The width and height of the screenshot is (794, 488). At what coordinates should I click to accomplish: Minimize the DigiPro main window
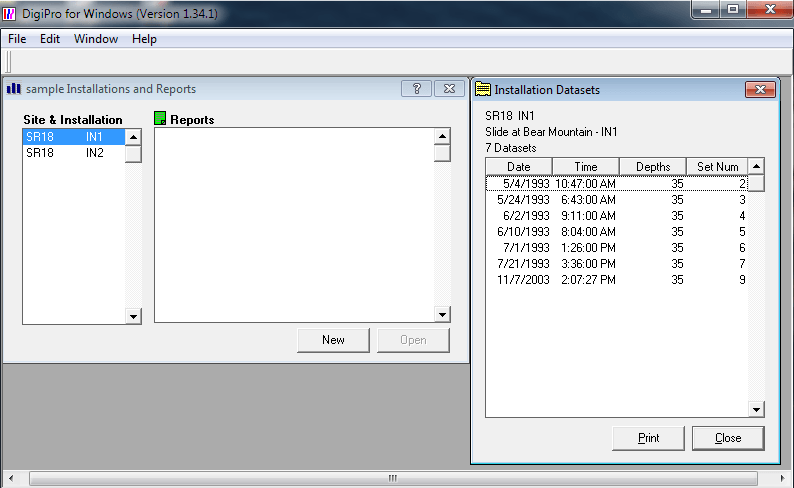point(706,10)
